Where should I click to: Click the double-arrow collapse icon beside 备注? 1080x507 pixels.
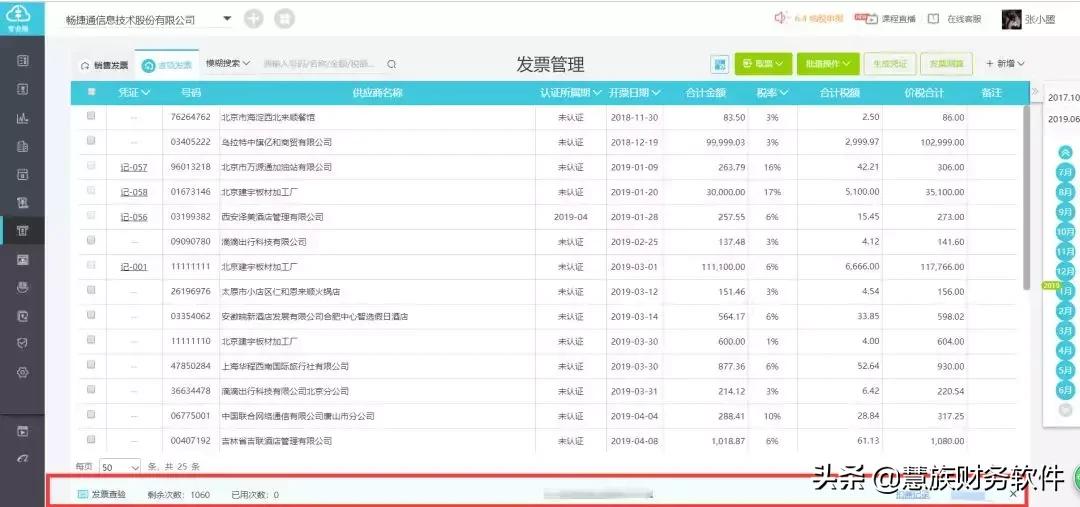(x=1033, y=92)
